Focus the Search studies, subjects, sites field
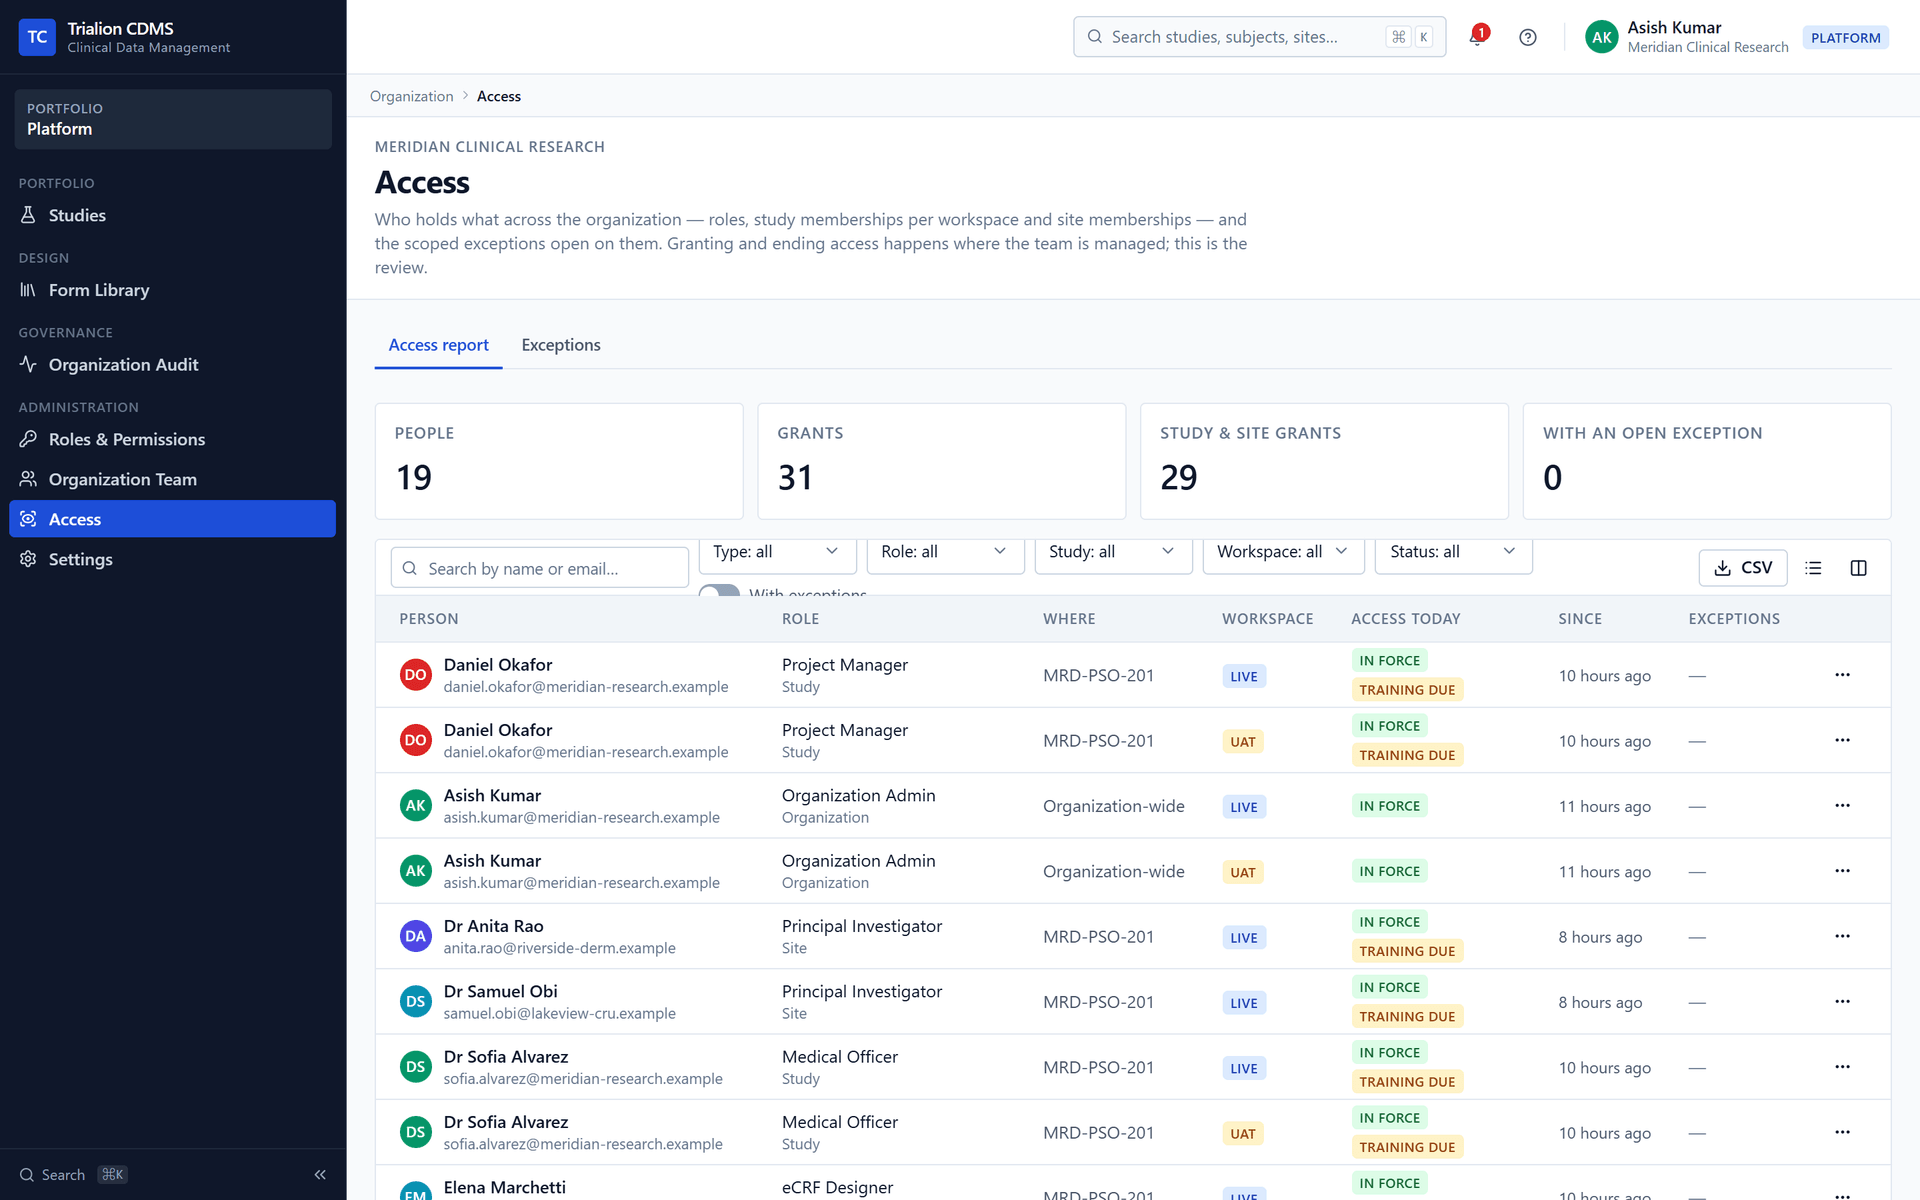The image size is (1920, 1200). click(x=1259, y=37)
